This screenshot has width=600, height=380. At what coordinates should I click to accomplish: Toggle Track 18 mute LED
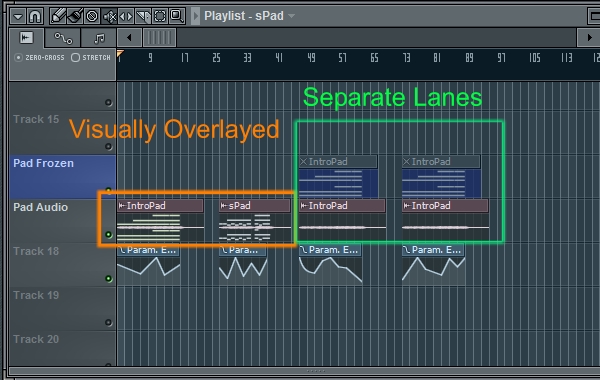pyautogui.click(x=109, y=278)
